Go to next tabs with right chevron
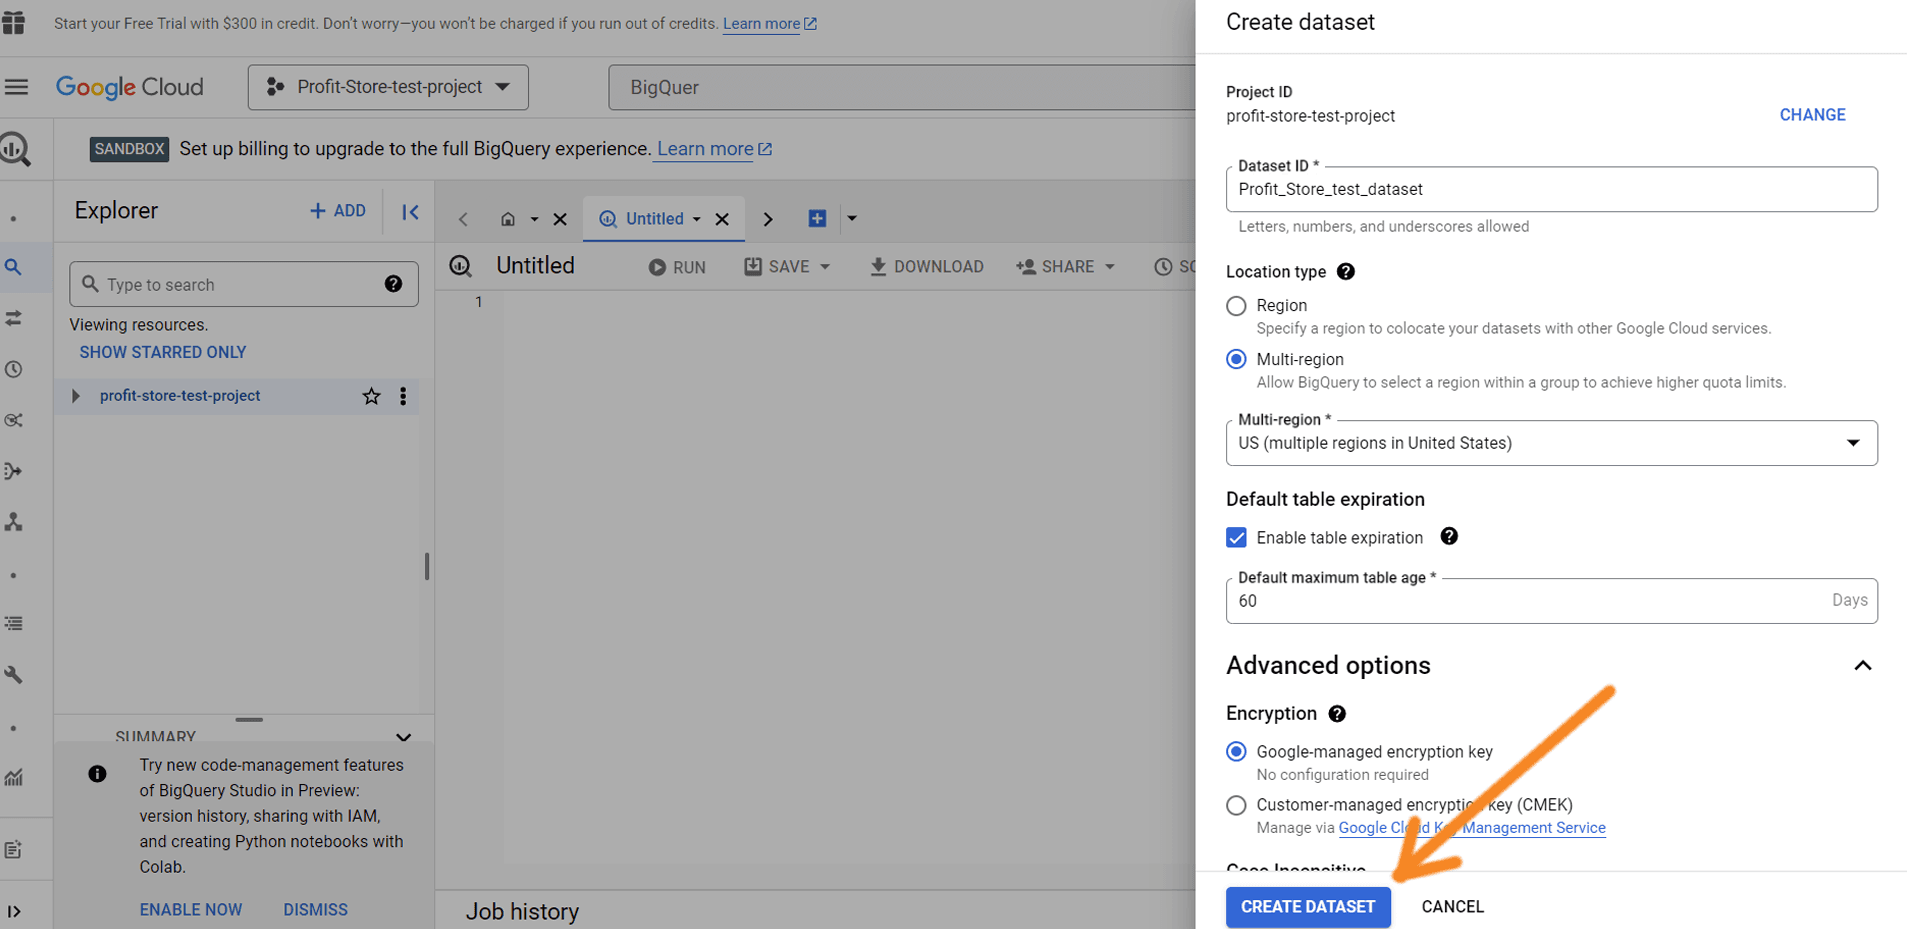The height and width of the screenshot is (929, 1907). point(768,219)
